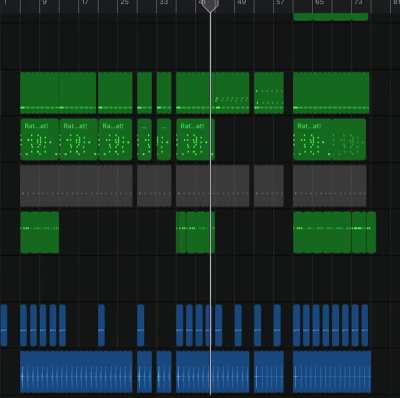The image size is (400, 398).
Task: Select the short blue clip at bar 61
Action: click(x=297, y=325)
